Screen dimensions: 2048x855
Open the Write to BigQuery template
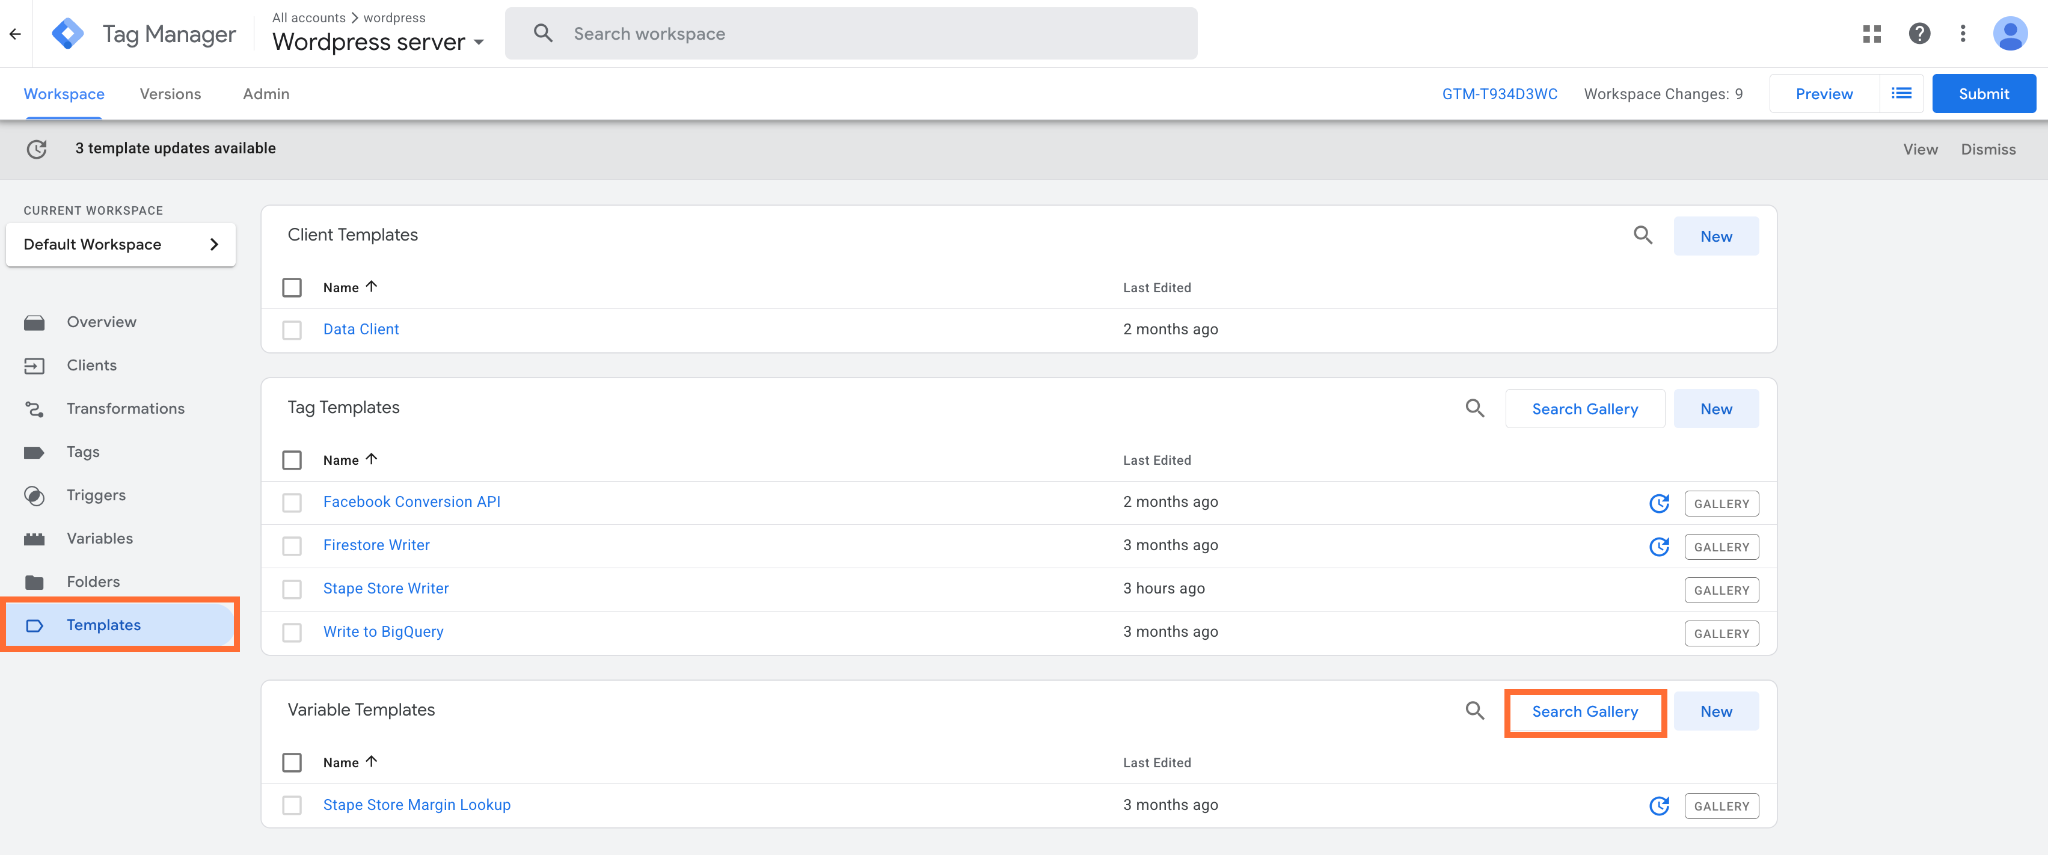pos(383,632)
